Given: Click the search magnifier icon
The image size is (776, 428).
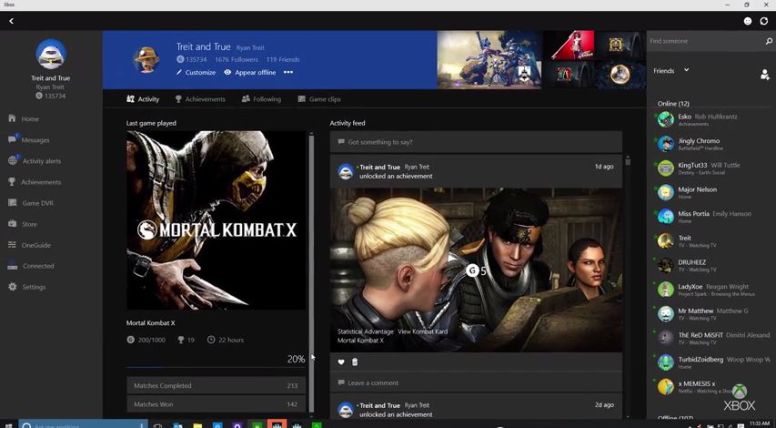Looking at the screenshot, I should point(769,41).
